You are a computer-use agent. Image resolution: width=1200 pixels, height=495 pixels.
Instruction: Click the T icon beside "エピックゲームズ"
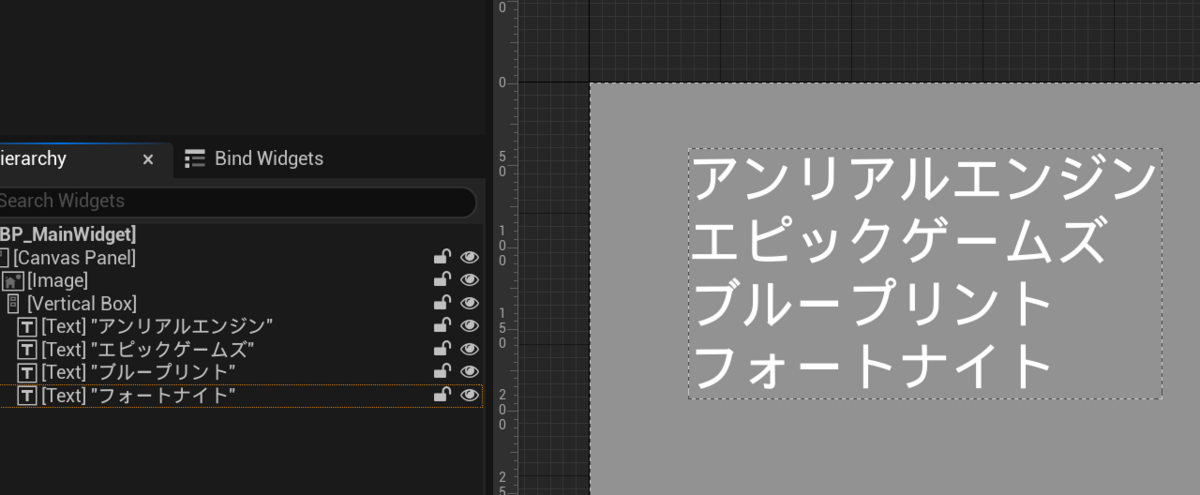[28, 350]
